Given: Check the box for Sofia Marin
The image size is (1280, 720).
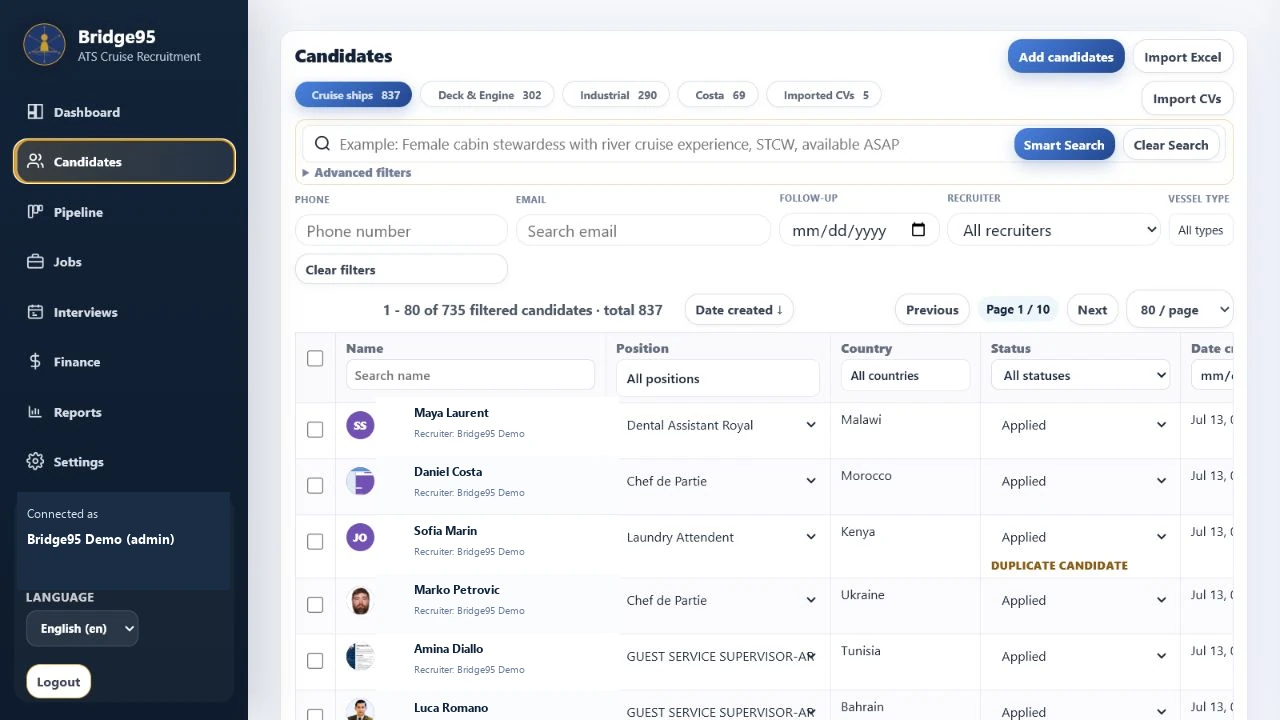Looking at the screenshot, I should [315, 541].
